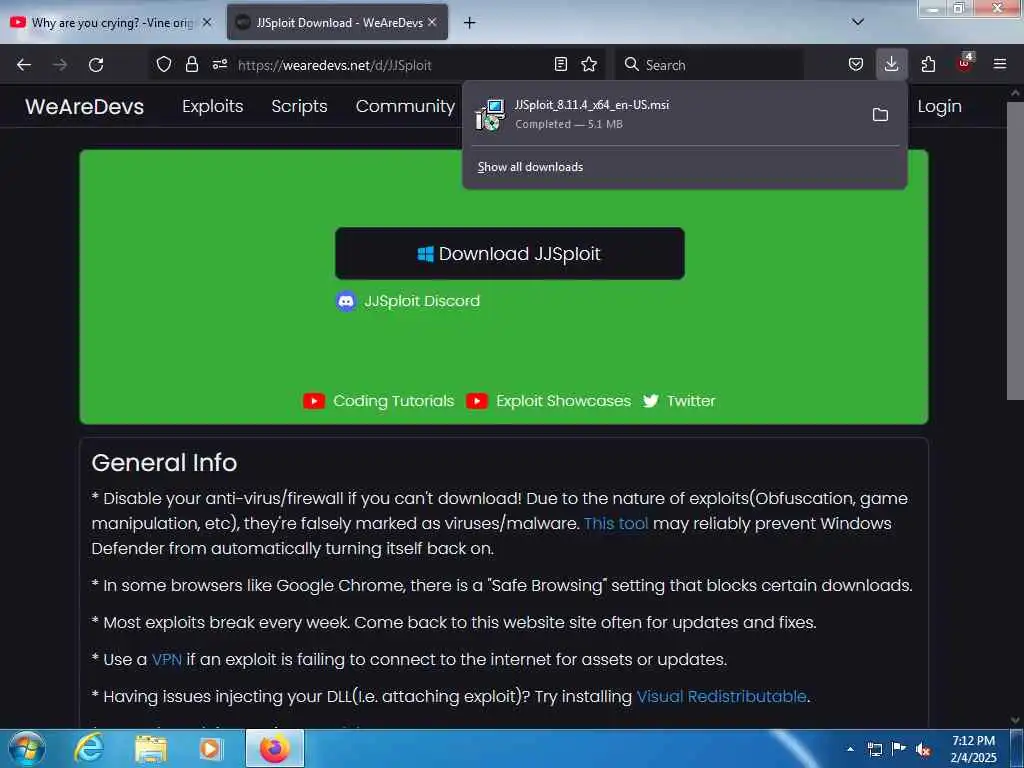This screenshot has height=768, width=1024.
Task: Open the Exploits menu item
Action: 212,106
